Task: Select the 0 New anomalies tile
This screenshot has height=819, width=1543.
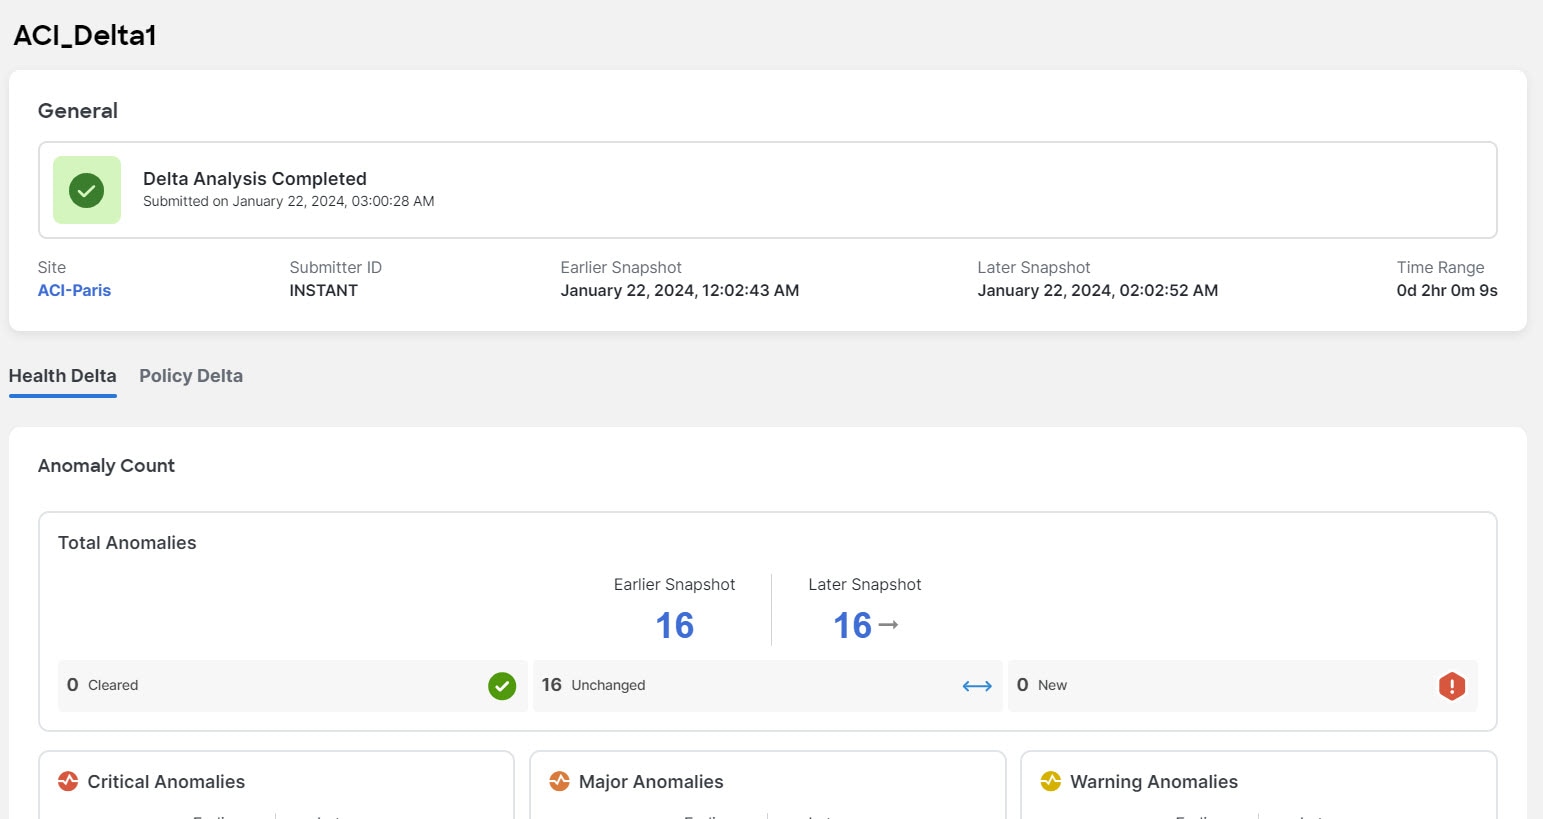Action: click(x=1242, y=686)
